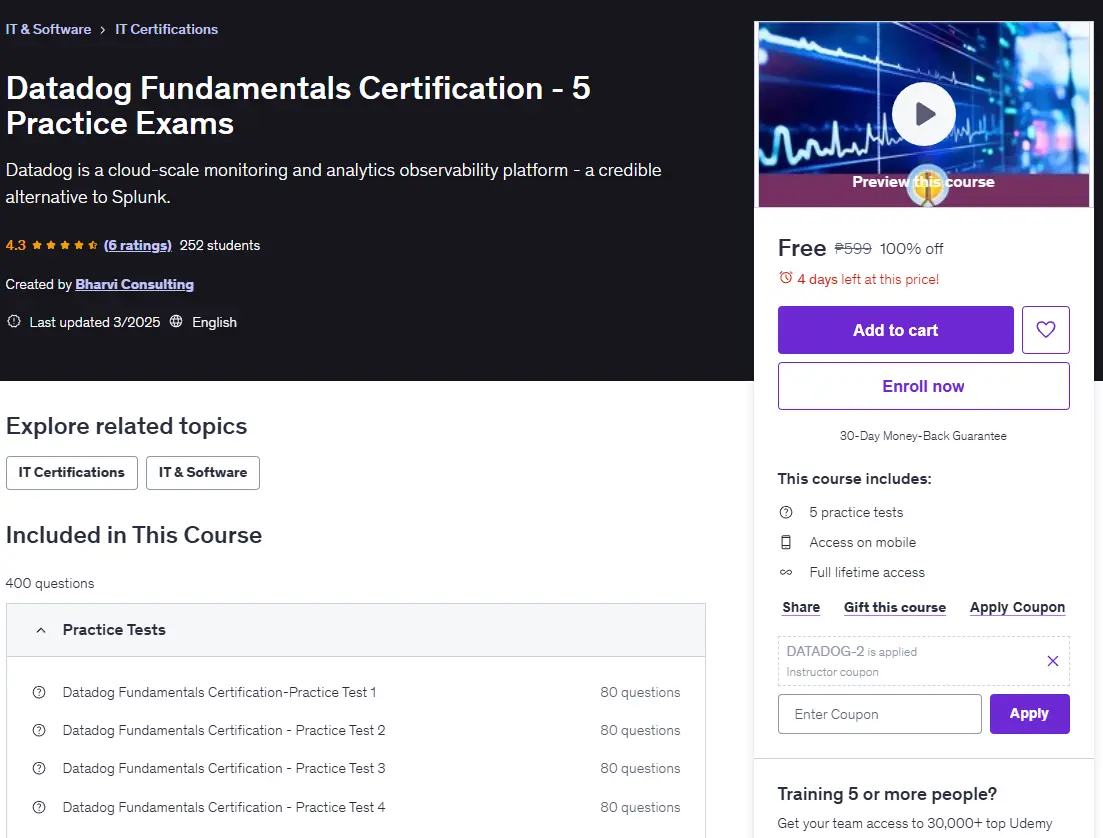
Task: Remove the applied DATADOG-2 coupon
Action: click(x=1052, y=661)
